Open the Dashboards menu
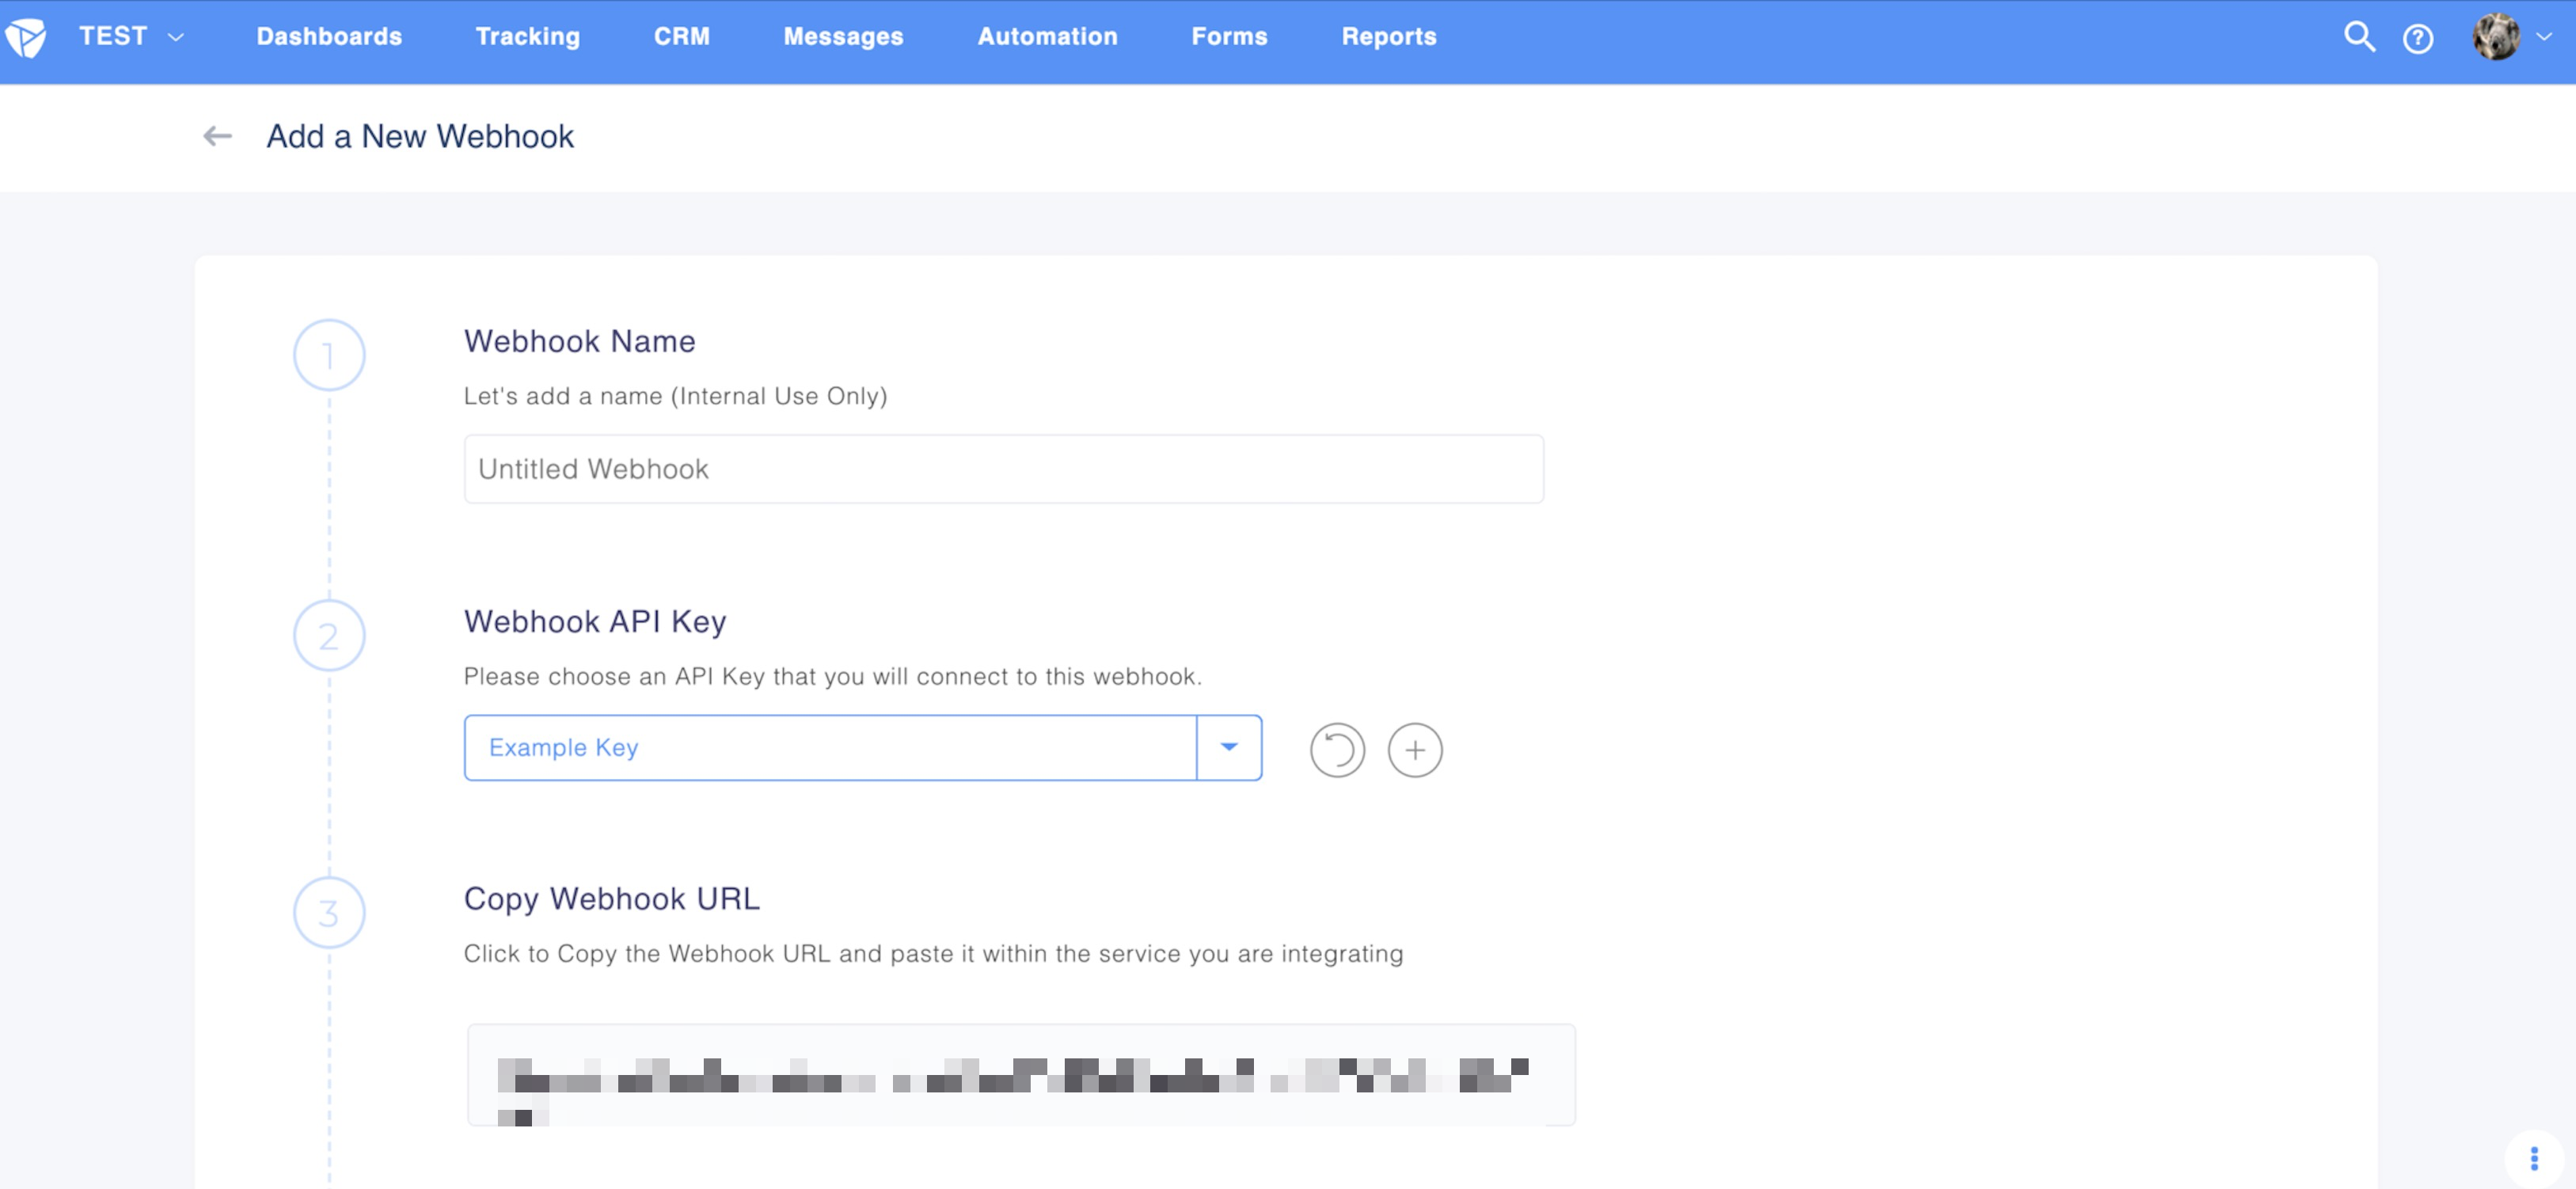 (329, 37)
